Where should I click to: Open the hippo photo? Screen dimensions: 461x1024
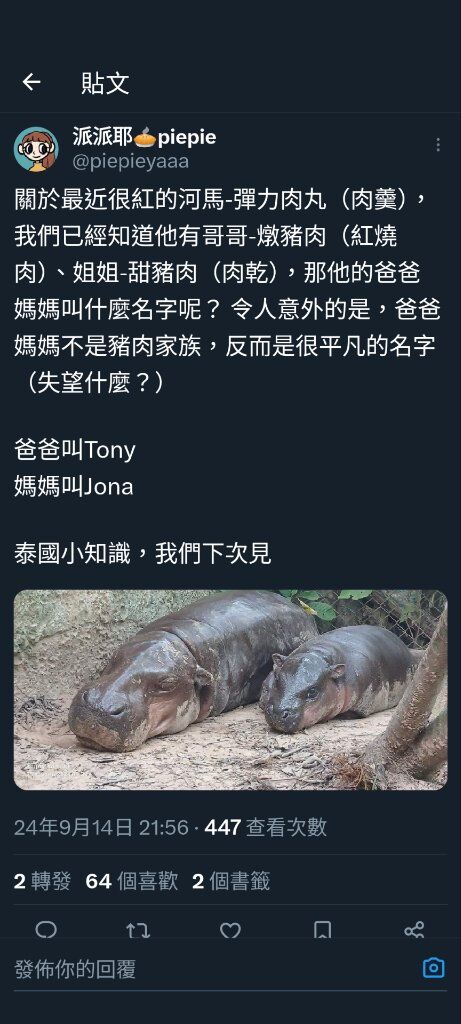(230, 690)
